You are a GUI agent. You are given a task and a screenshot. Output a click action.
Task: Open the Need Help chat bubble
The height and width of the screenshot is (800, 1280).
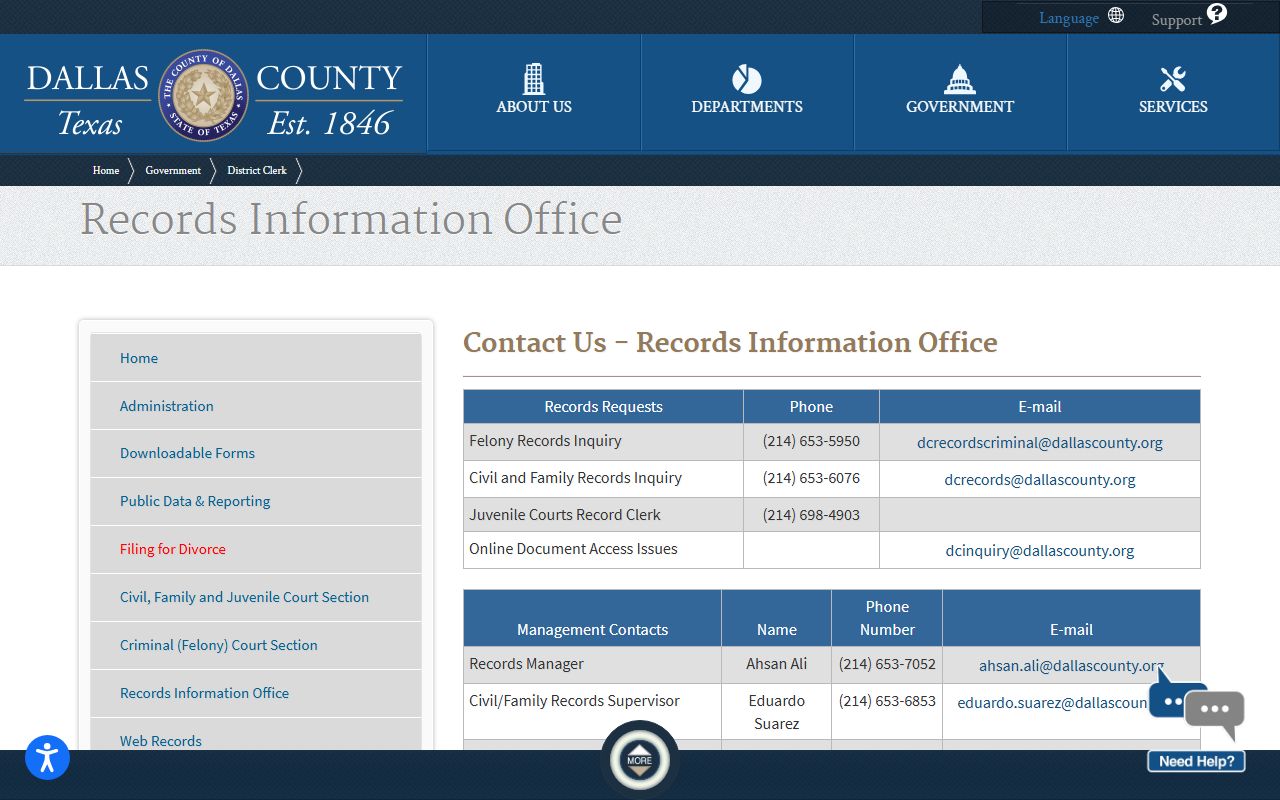coord(1197,720)
